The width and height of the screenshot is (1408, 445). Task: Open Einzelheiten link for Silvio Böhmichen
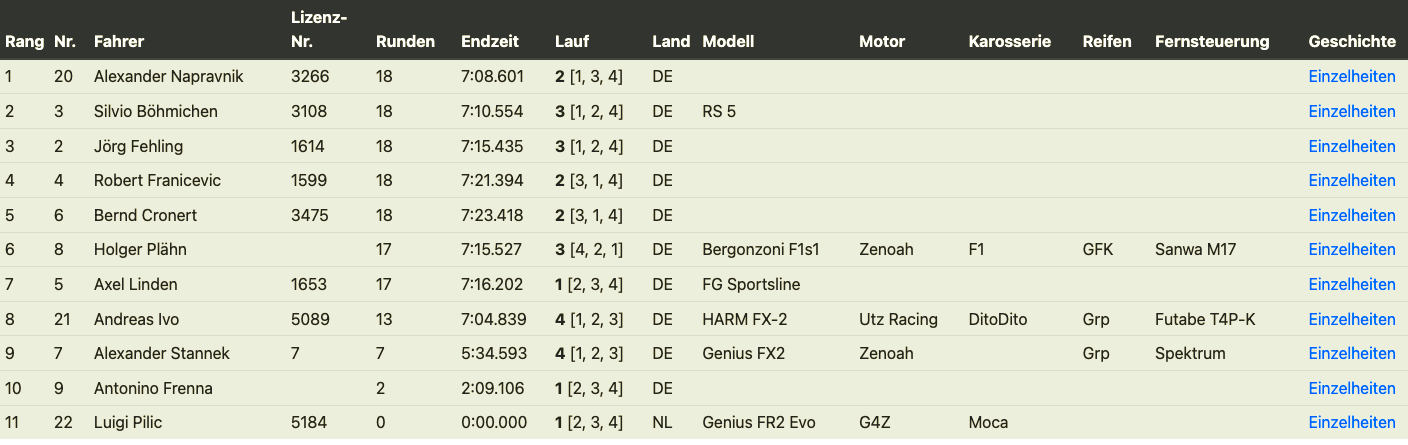(1351, 111)
